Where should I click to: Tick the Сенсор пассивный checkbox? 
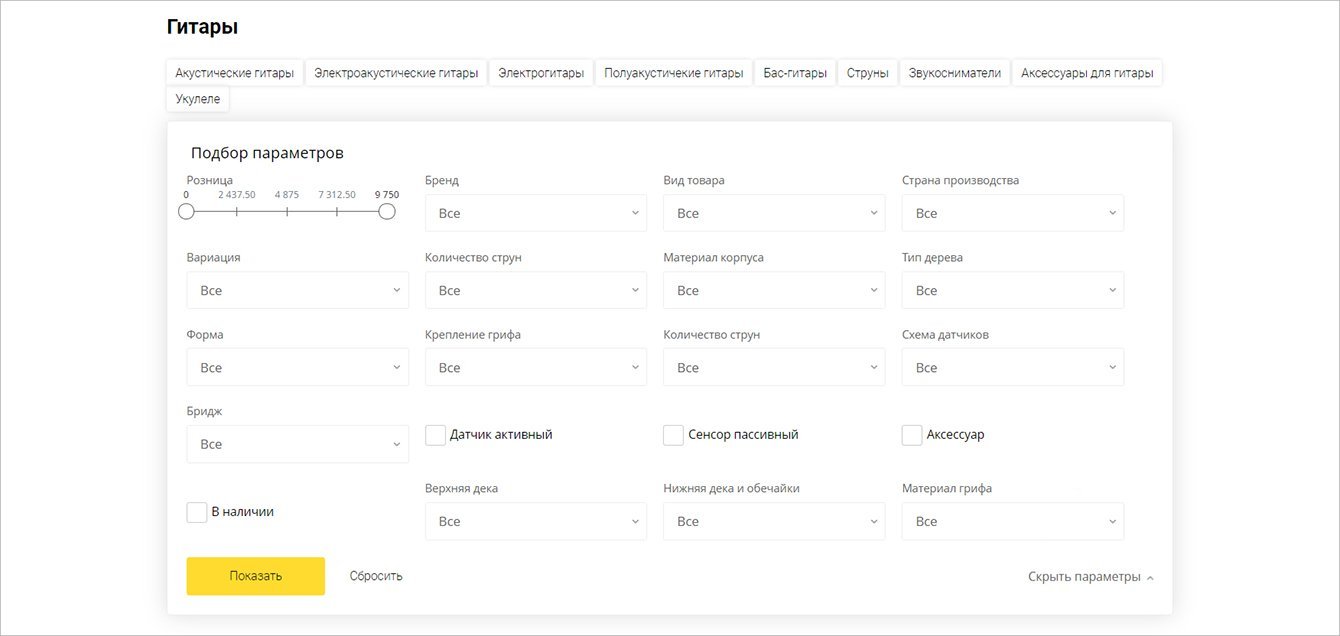673,435
